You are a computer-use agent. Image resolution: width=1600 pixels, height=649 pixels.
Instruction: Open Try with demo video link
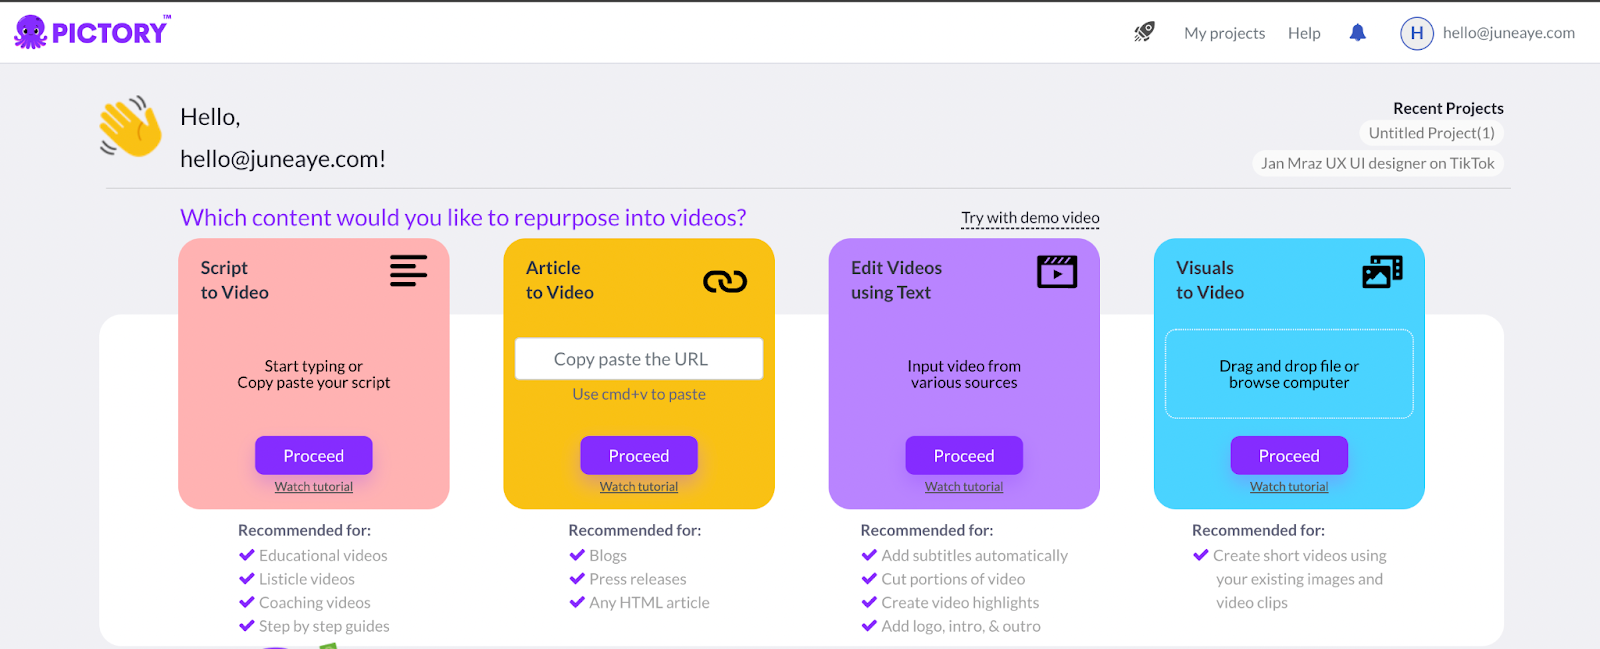pyautogui.click(x=1030, y=218)
